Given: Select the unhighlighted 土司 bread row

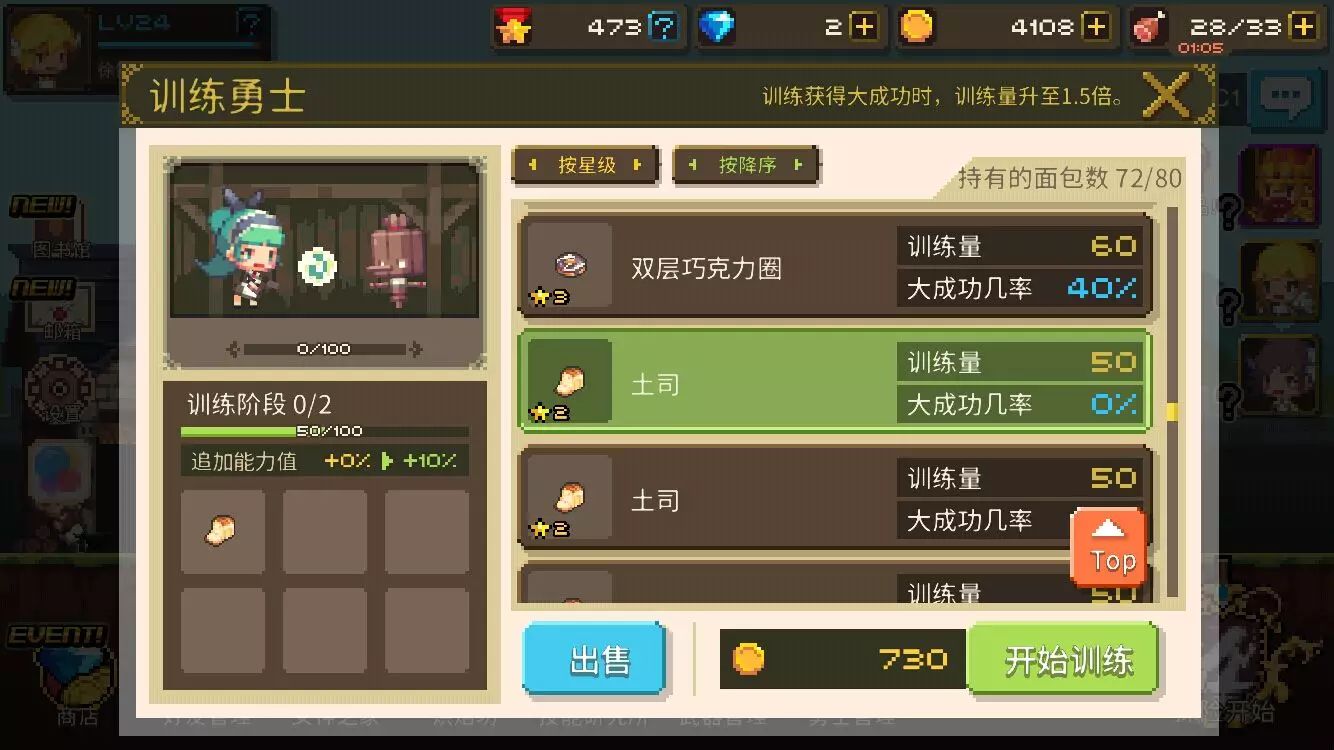Looking at the screenshot, I should [x=834, y=498].
